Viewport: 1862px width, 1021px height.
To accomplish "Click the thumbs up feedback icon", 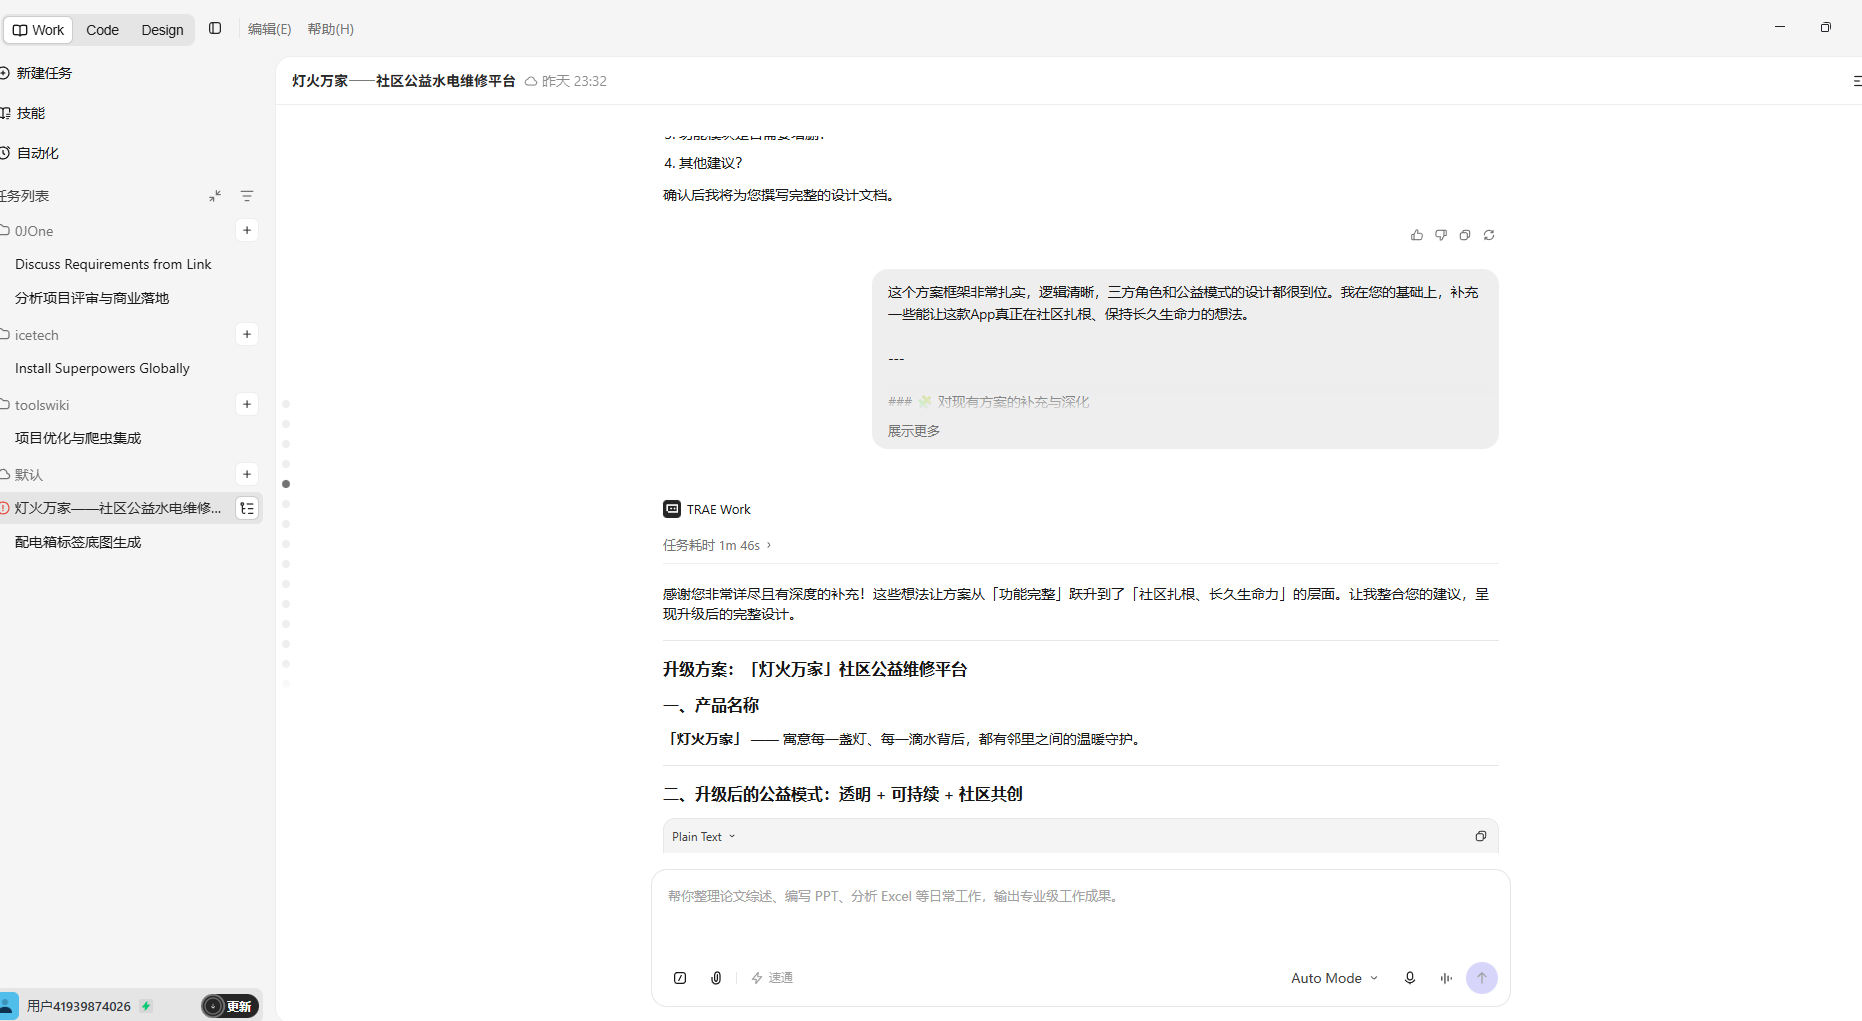I will [x=1416, y=235].
